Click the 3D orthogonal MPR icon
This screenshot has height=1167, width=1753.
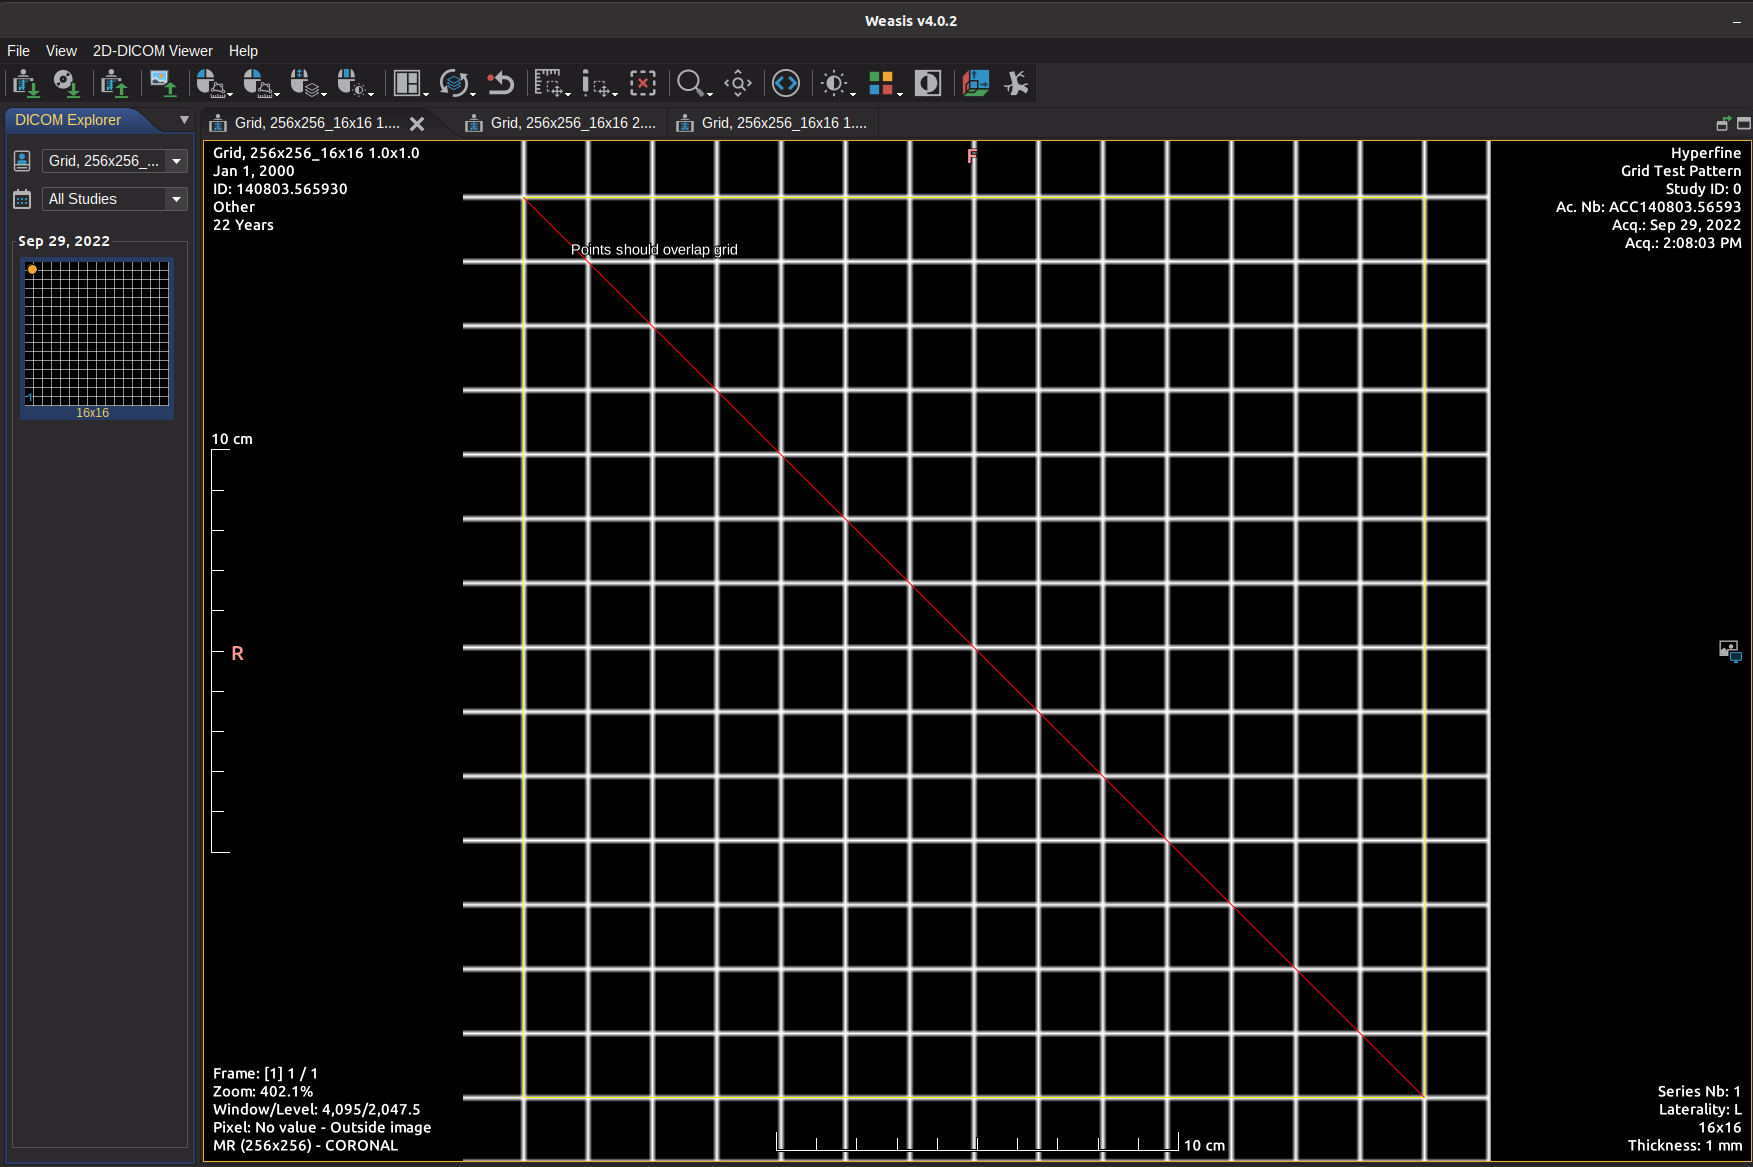click(976, 84)
